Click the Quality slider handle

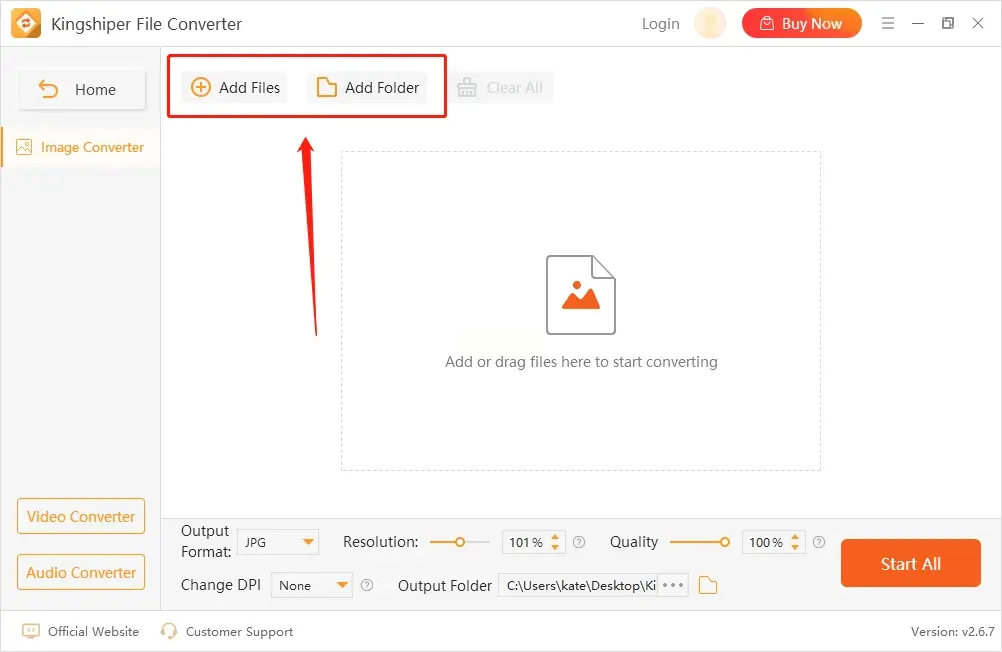point(724,542)
